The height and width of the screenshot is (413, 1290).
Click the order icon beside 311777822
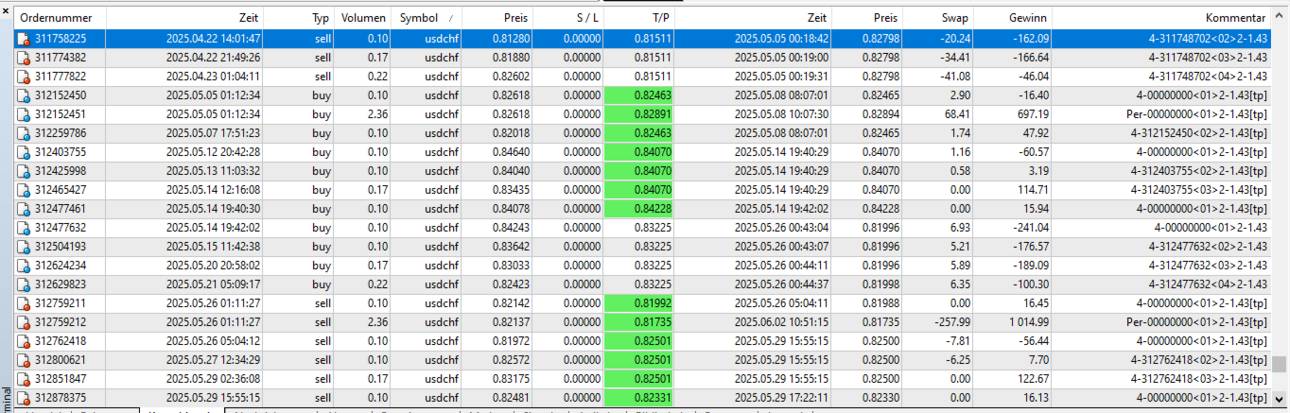point(23,76)
